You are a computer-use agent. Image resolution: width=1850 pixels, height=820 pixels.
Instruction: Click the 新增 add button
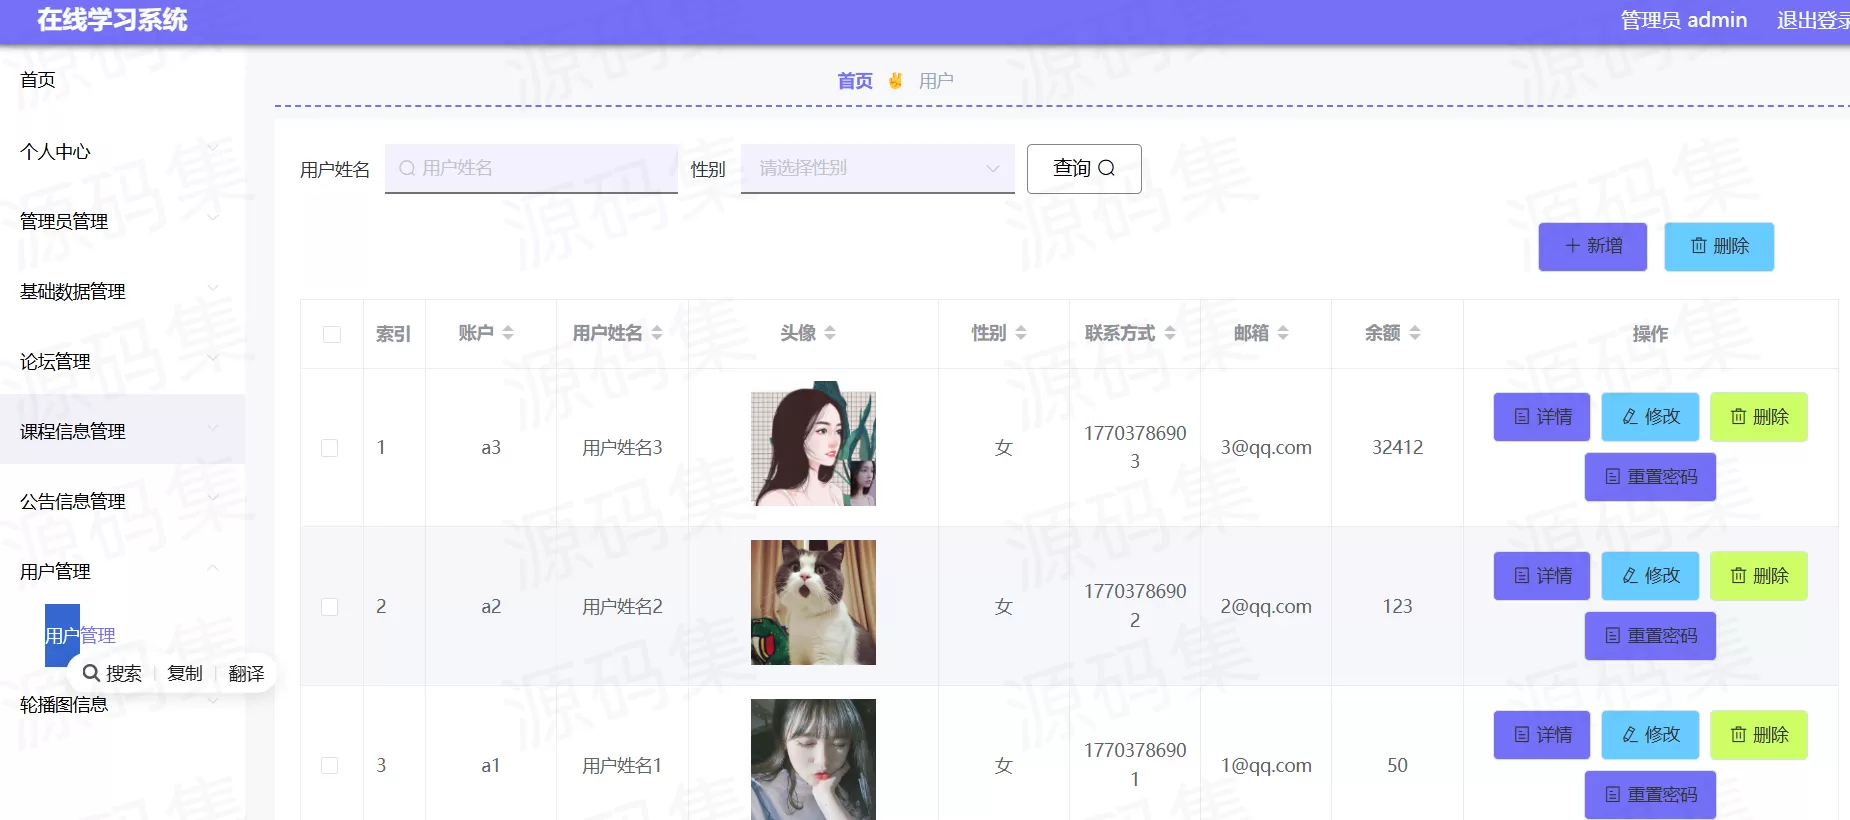(1593, 246)
